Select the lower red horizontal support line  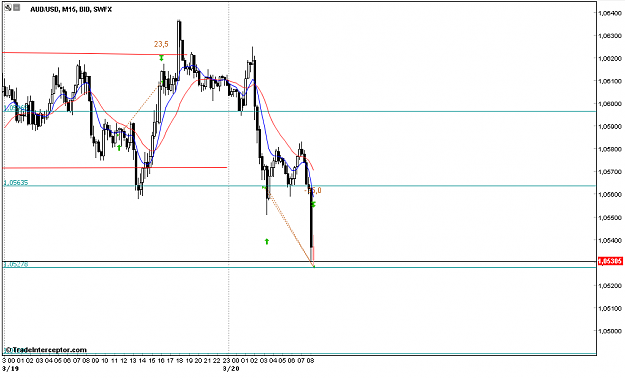point(115,167)
